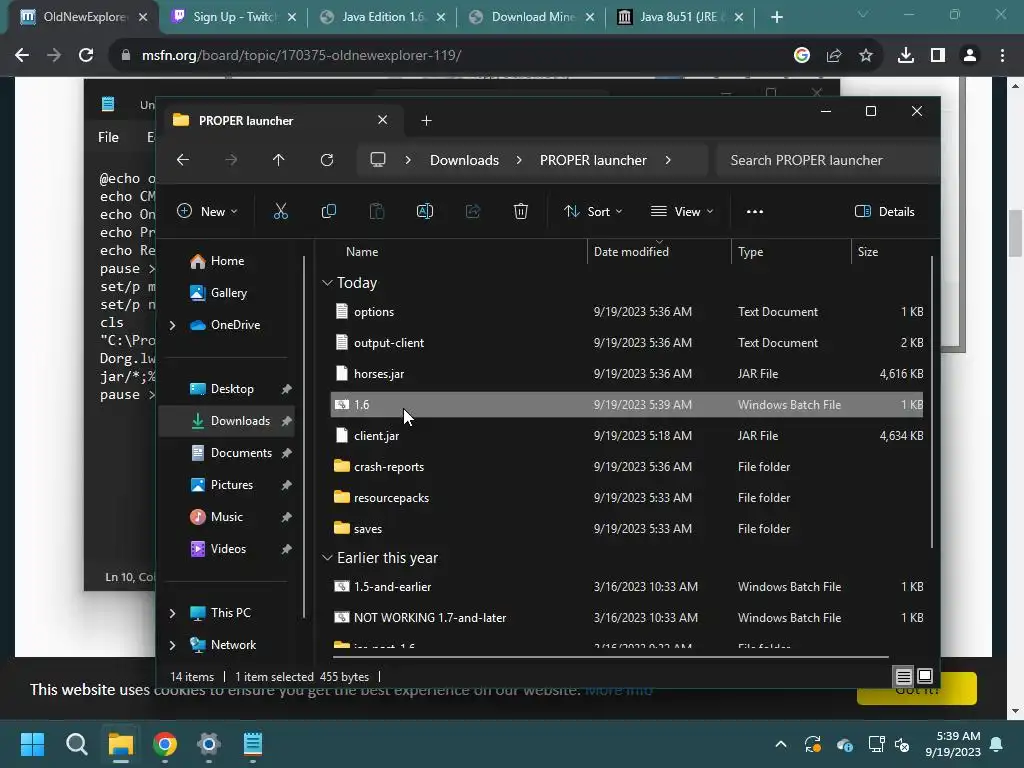Open the Sort dropdown
Image resolution: width=1024 pixels, height=768 pixels.
click(593, 211)
